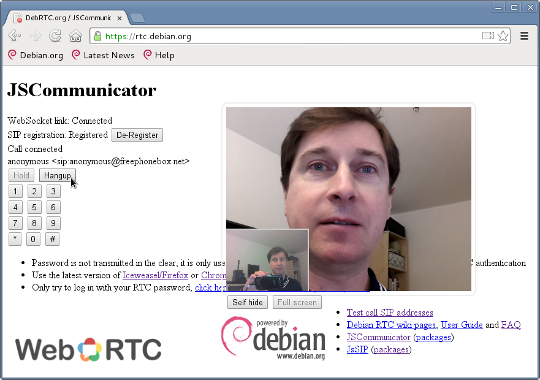Click the Debian swirl icon beside Latest News

(x=76, y=55)
